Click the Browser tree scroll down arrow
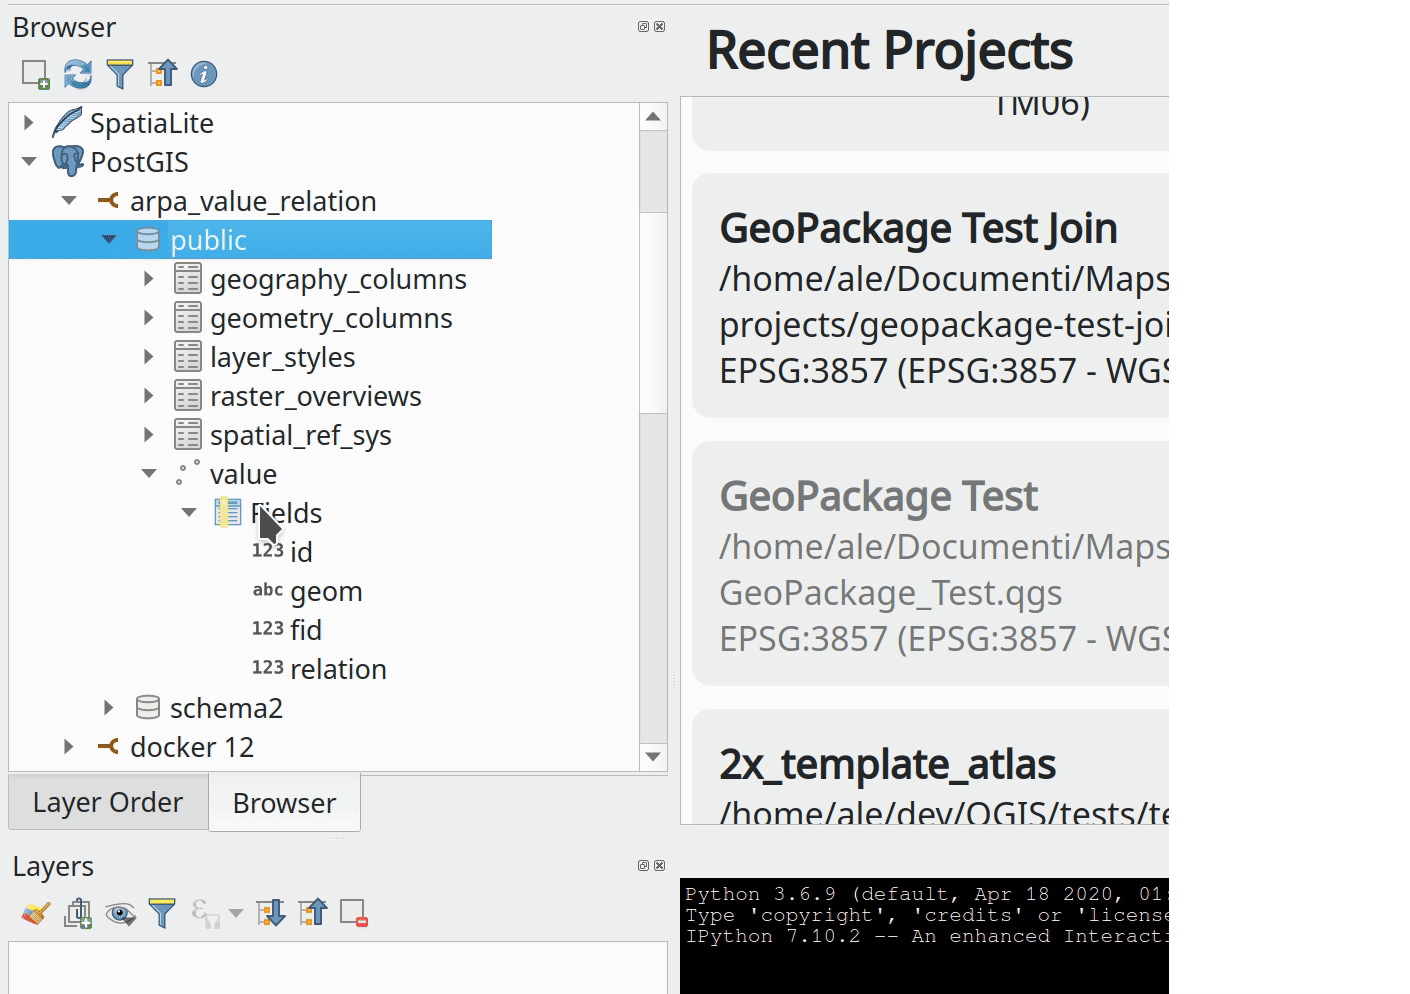 click(653, 757)
